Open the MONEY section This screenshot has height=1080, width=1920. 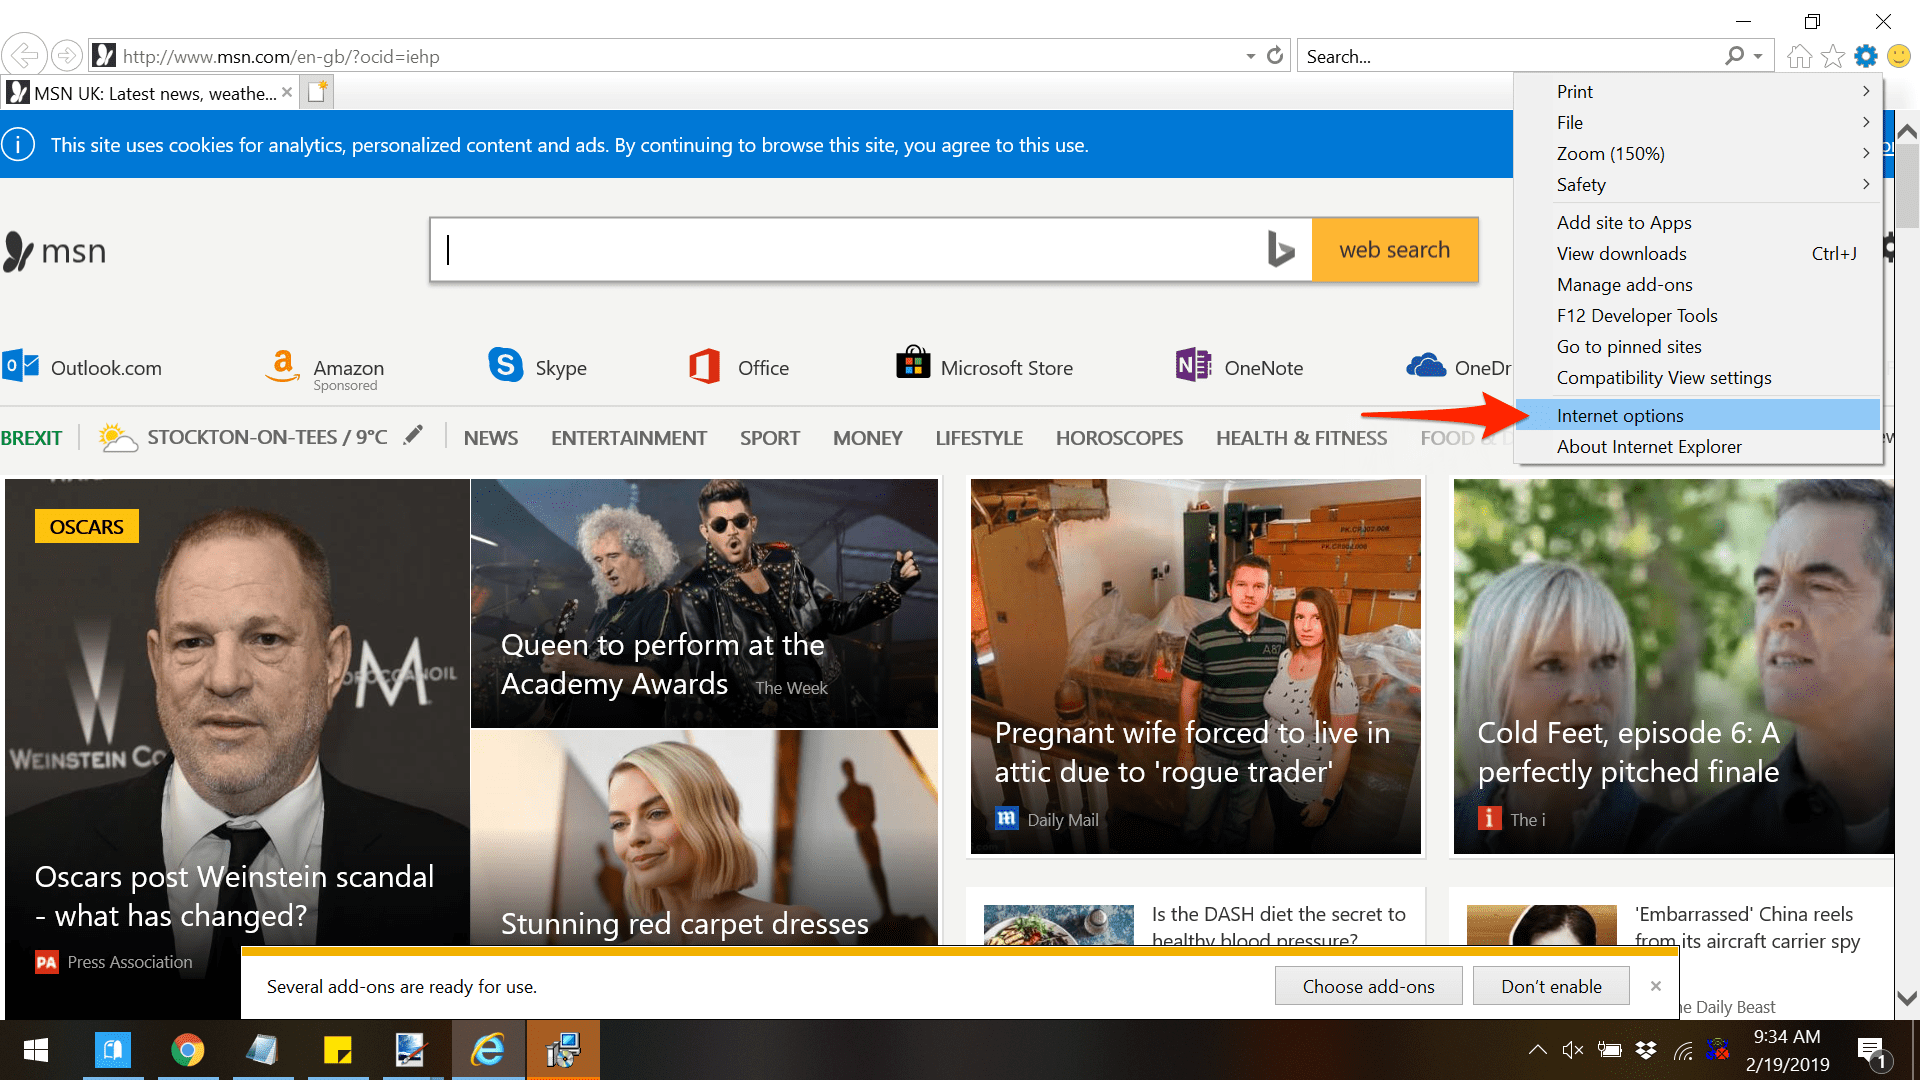pyautogui.click(x=867, y=438)
